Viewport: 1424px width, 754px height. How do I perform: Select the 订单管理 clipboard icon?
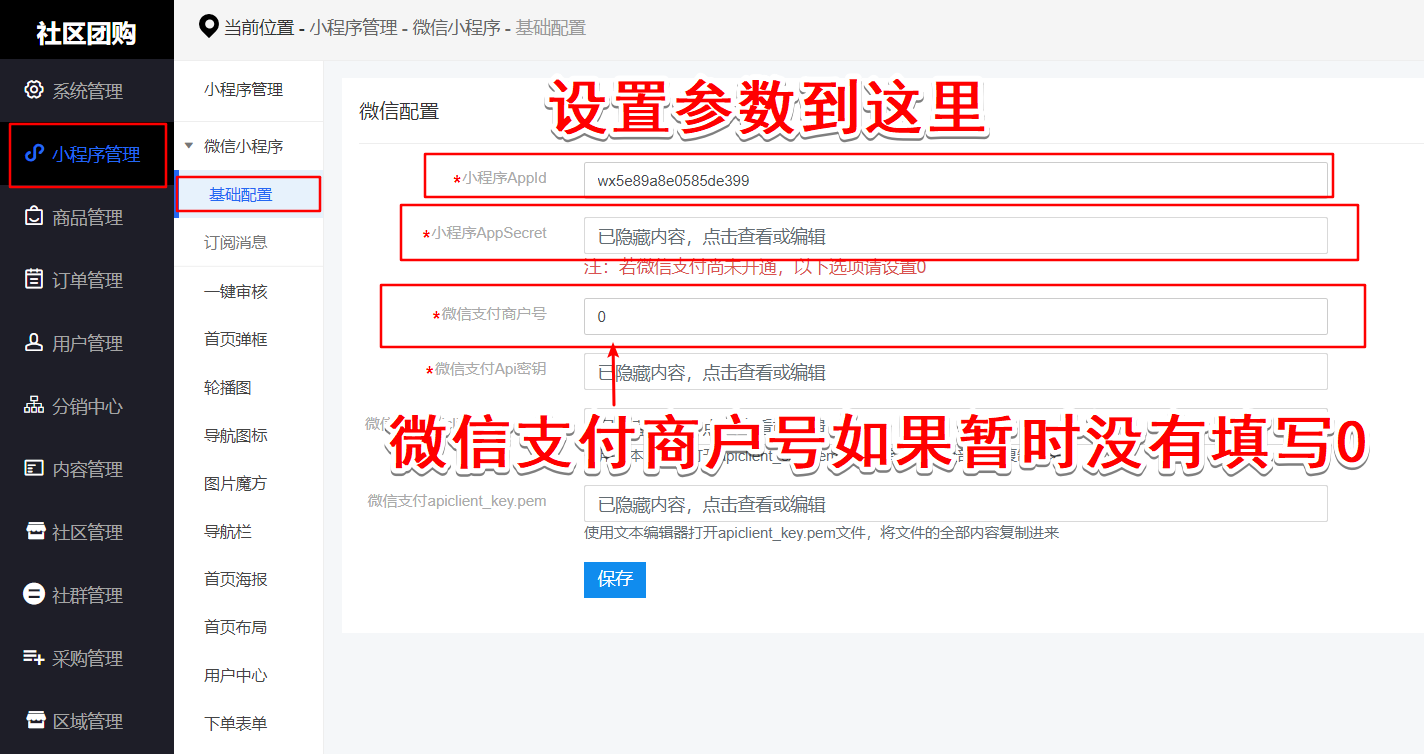tap(34, 280)
